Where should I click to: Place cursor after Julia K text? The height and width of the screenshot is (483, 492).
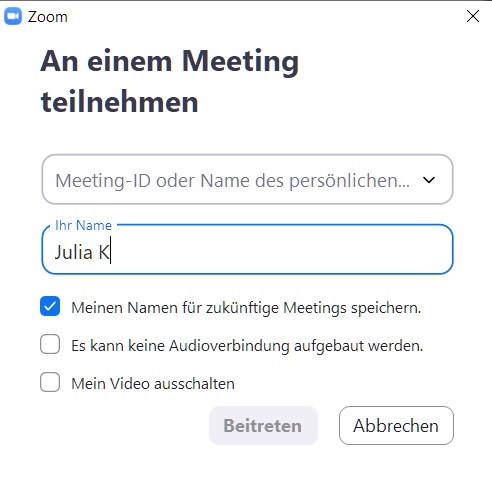pos(110,252)
